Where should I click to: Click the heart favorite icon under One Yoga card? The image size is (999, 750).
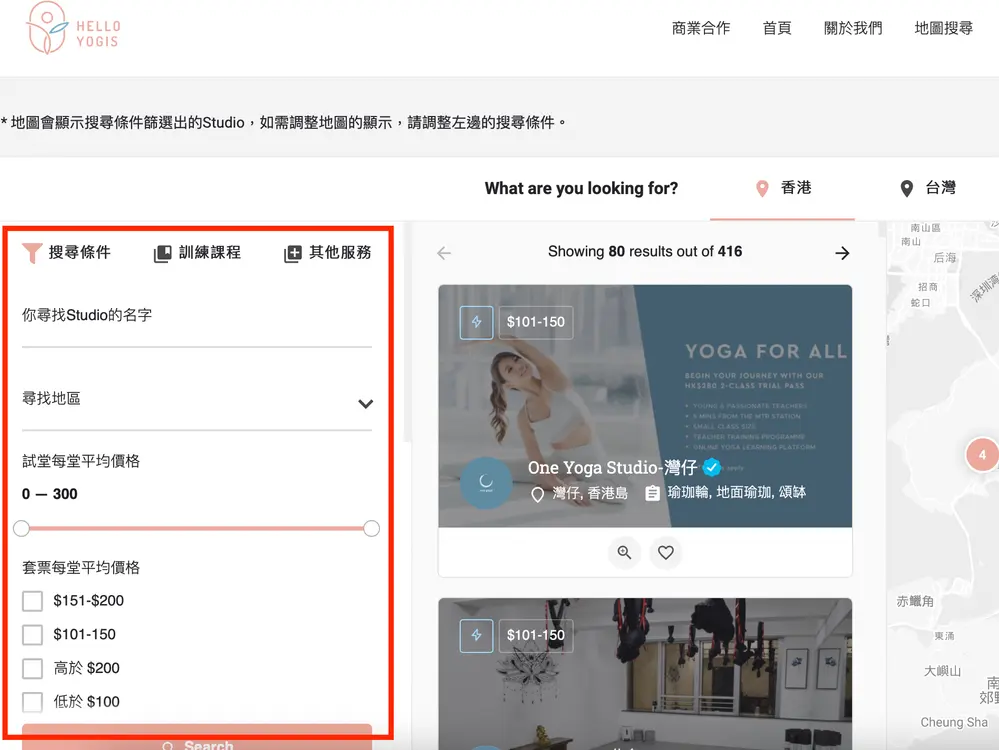(666, 552)
